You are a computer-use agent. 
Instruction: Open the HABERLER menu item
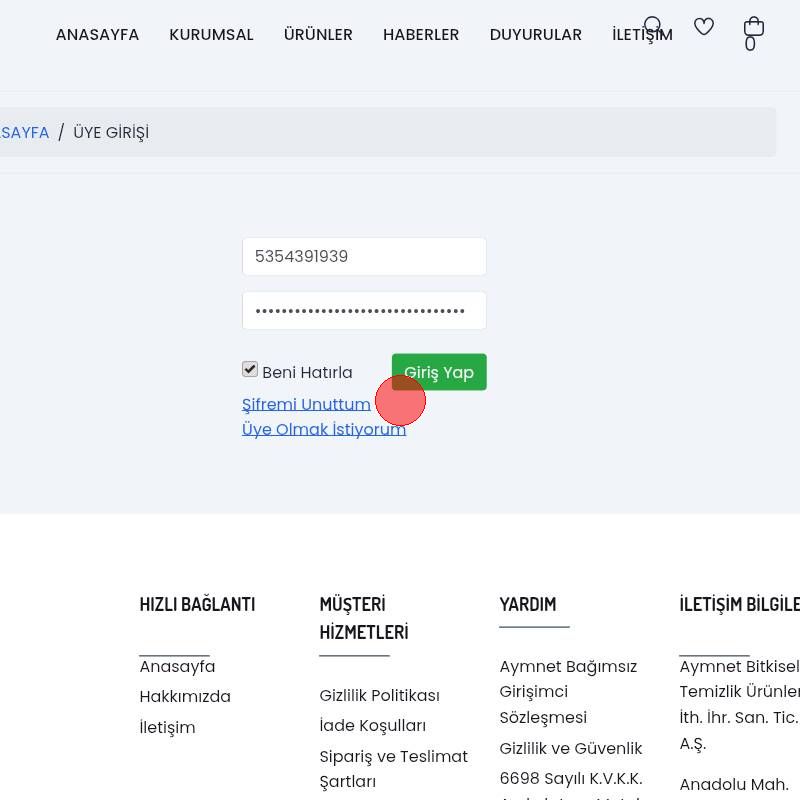pos(421,35)
